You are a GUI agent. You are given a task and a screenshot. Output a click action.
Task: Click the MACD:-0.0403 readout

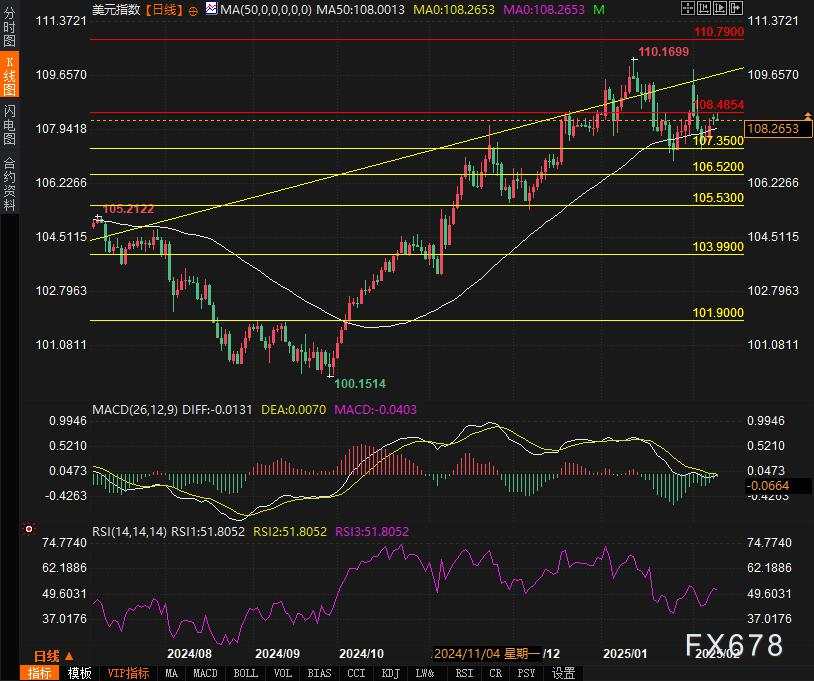[x=375, y=410]
